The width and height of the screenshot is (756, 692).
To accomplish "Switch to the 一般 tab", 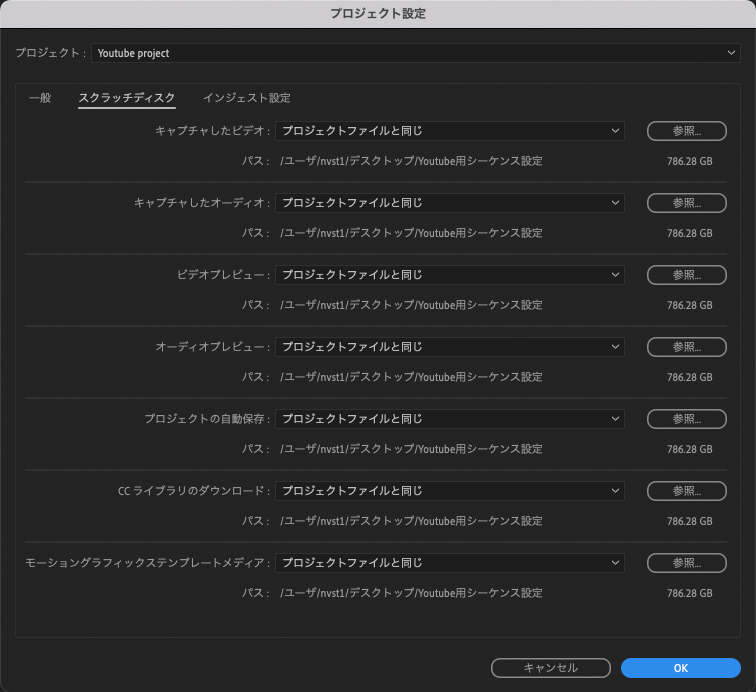I will coord(40,98).
